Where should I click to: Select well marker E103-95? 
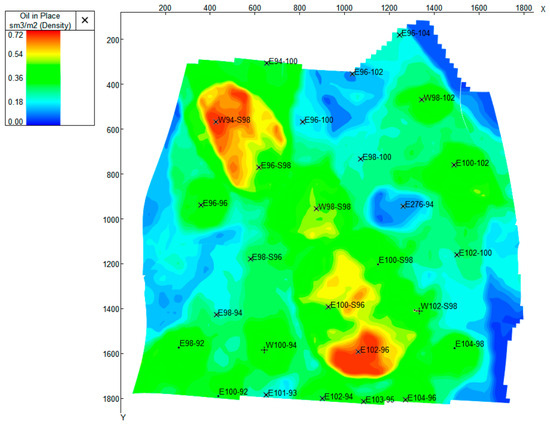tap(363, 401)
